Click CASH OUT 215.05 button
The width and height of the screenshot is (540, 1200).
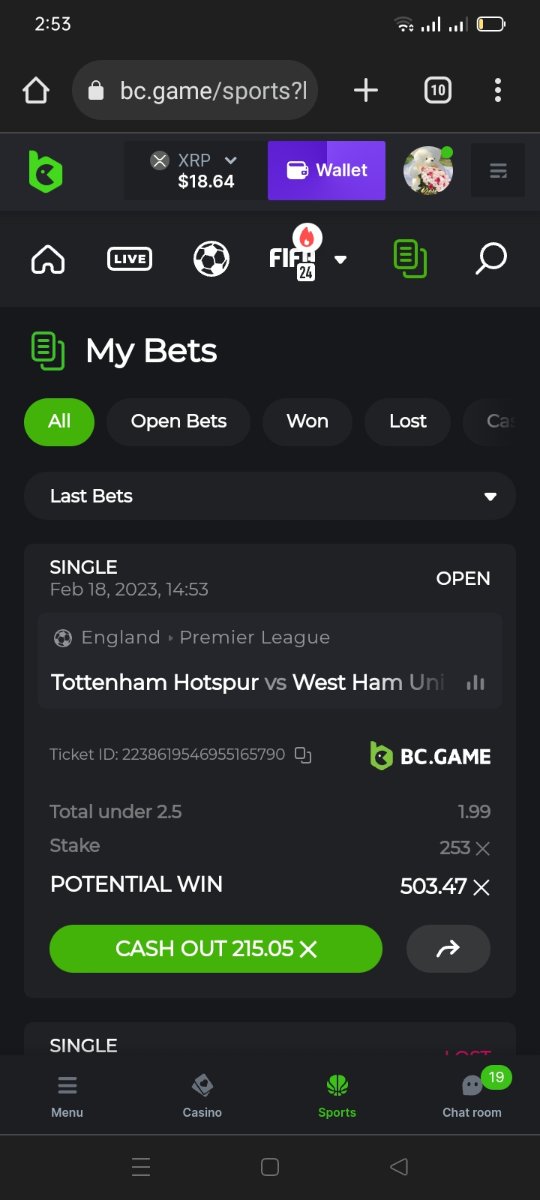click(216, 949)
